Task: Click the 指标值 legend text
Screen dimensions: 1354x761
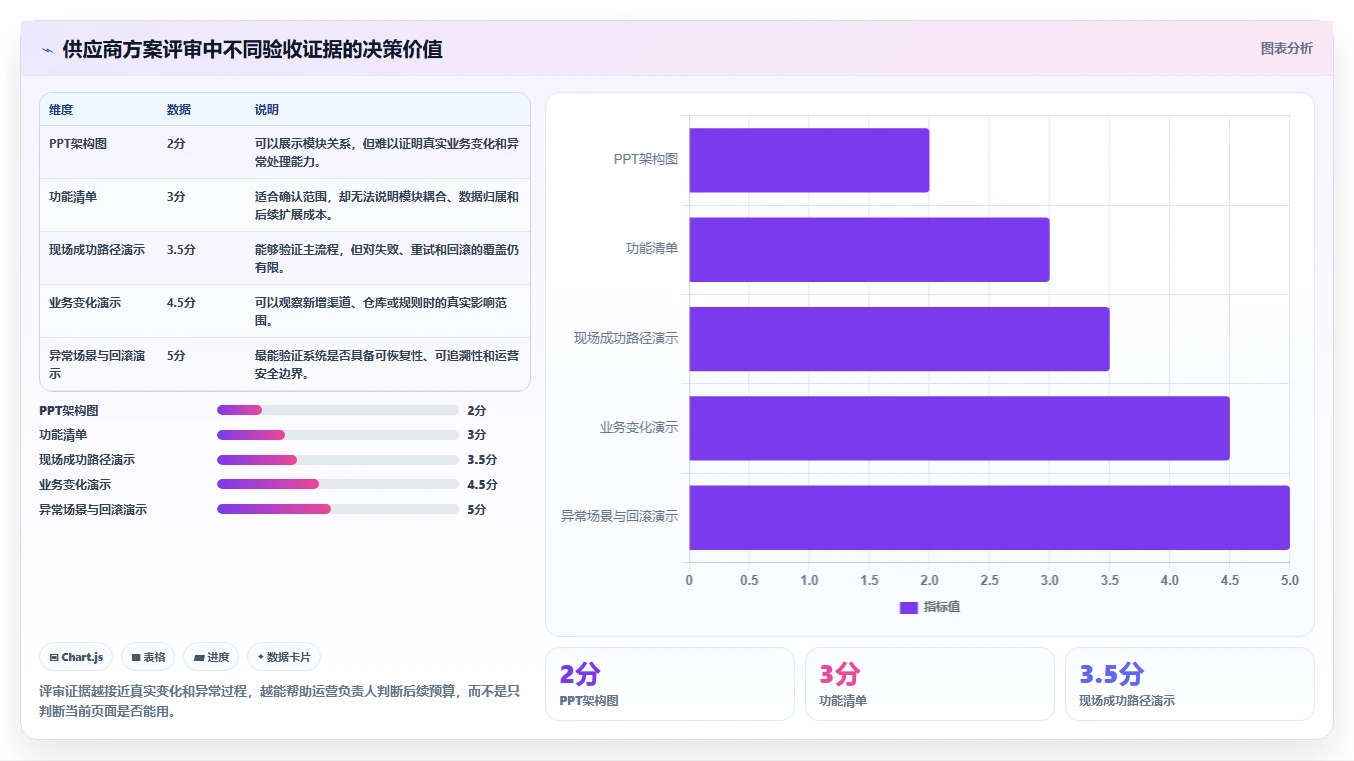Action: pos(942,607)
